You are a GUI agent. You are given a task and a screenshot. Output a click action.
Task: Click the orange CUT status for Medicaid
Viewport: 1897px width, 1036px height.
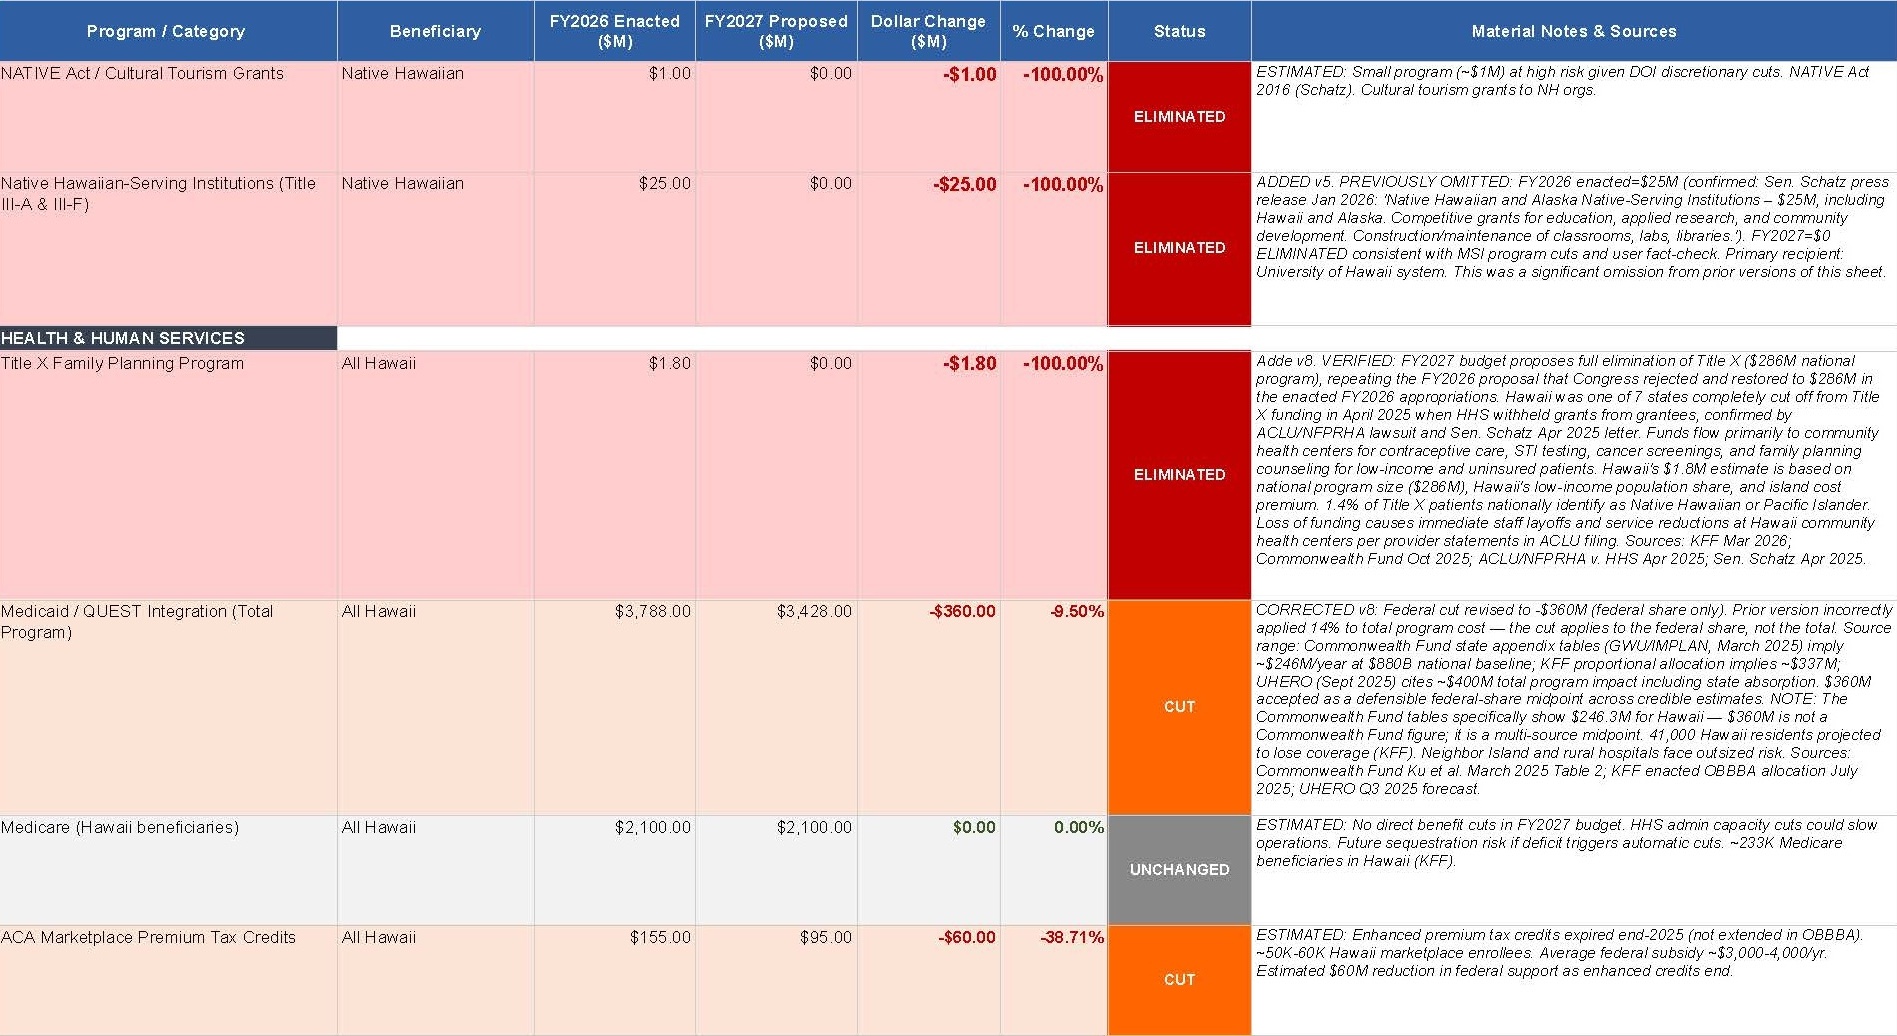1179,707
